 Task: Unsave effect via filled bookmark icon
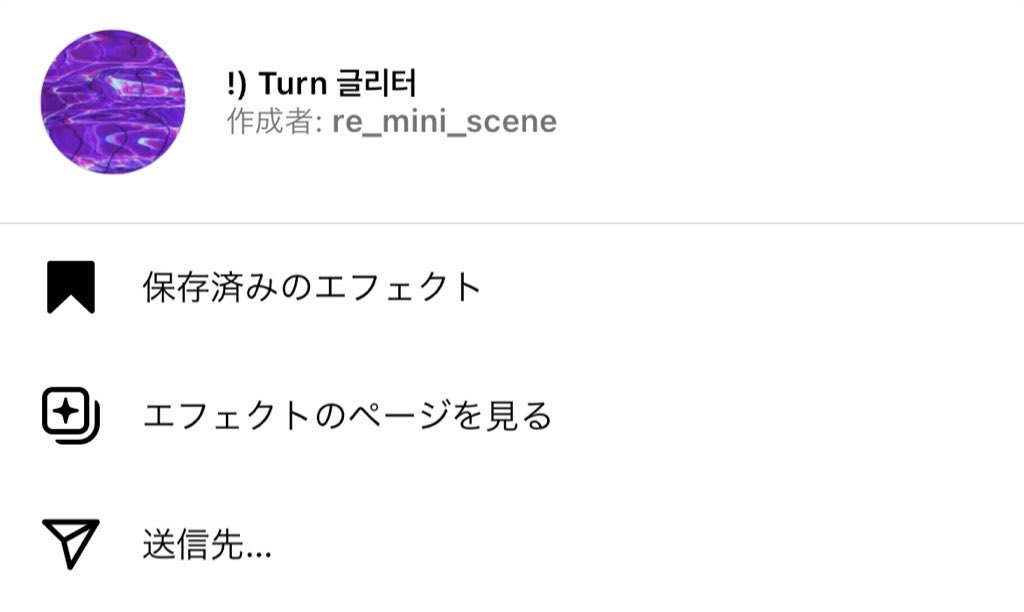(x=71, y=287)
